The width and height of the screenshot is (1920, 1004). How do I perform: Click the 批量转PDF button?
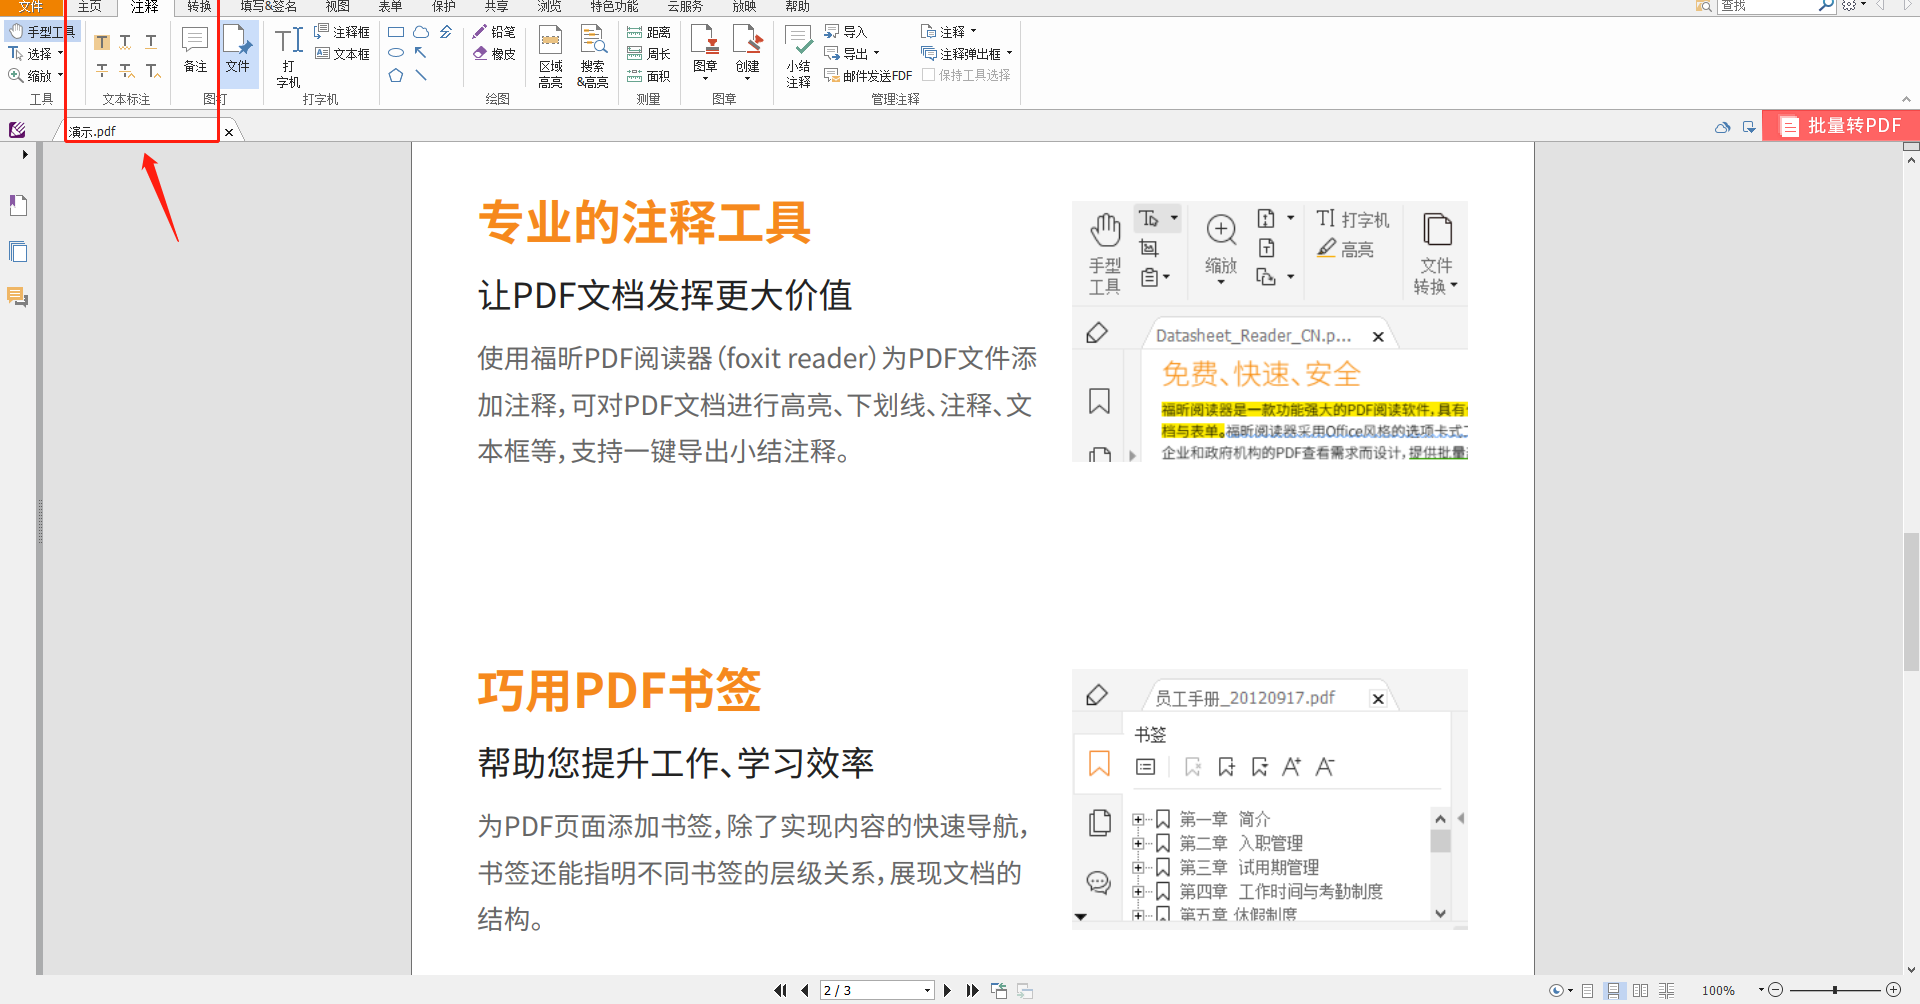tap(1841, 125)
